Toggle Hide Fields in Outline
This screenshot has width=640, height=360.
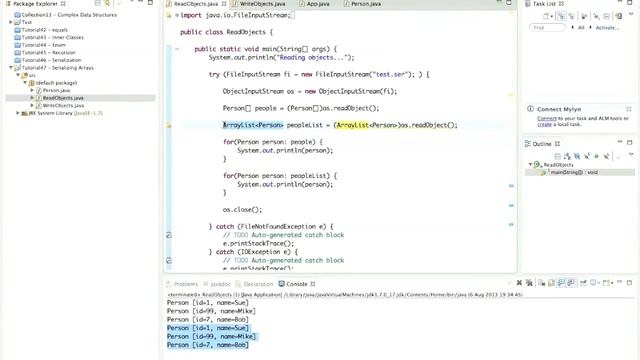pyautogui.click(x=577, y=156)
